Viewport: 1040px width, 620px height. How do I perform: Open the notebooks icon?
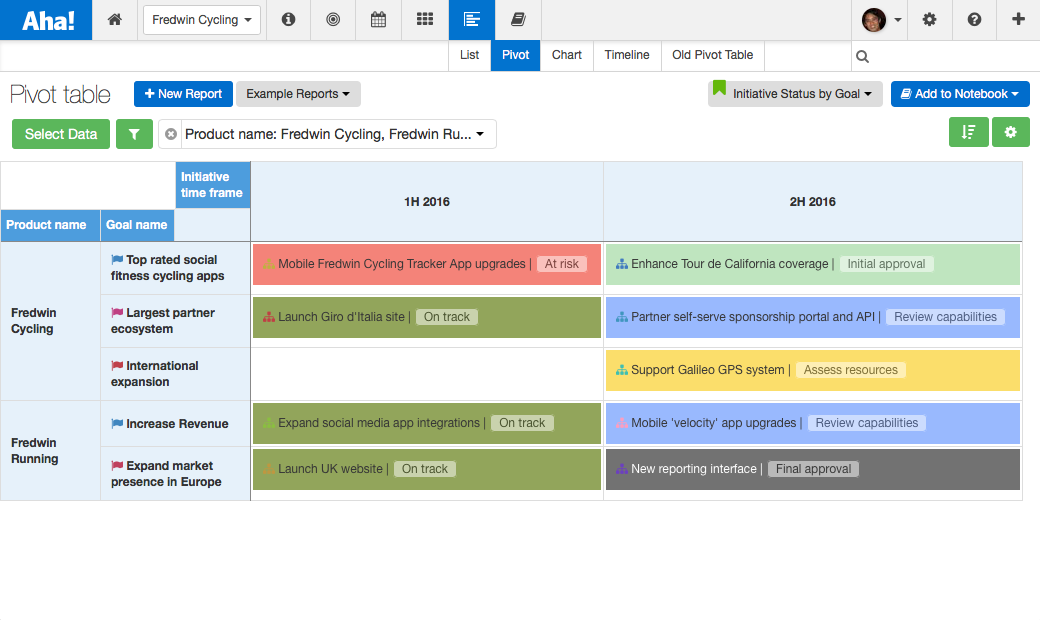coord(515,19)
